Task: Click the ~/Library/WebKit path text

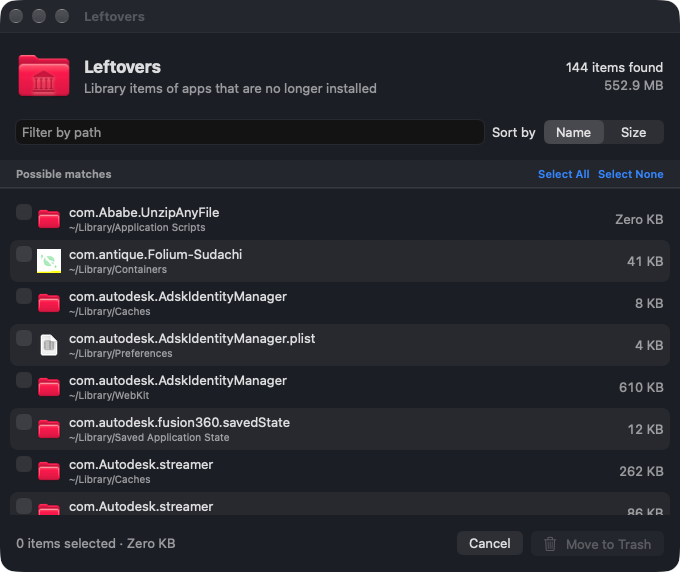Action: coord(109,395)
